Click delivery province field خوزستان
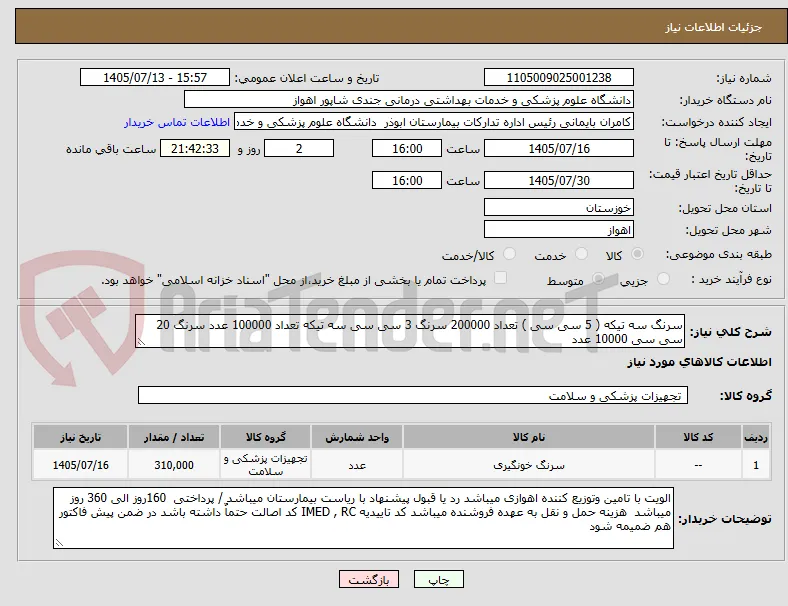Screen dimensions: 788x606 pyautogui.click(x=559, y=207)
